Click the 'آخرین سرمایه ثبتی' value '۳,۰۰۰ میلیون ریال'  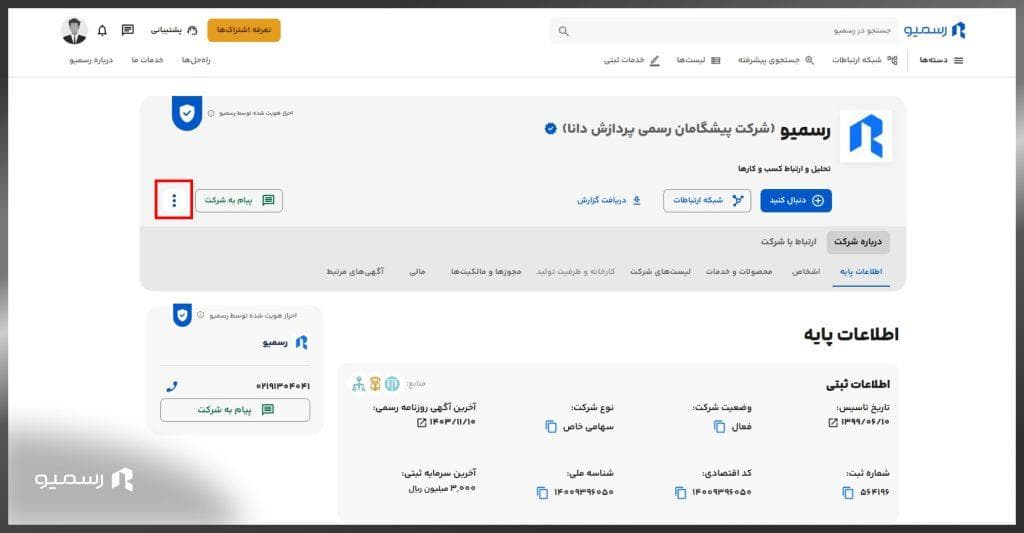[x=442, y=489]
